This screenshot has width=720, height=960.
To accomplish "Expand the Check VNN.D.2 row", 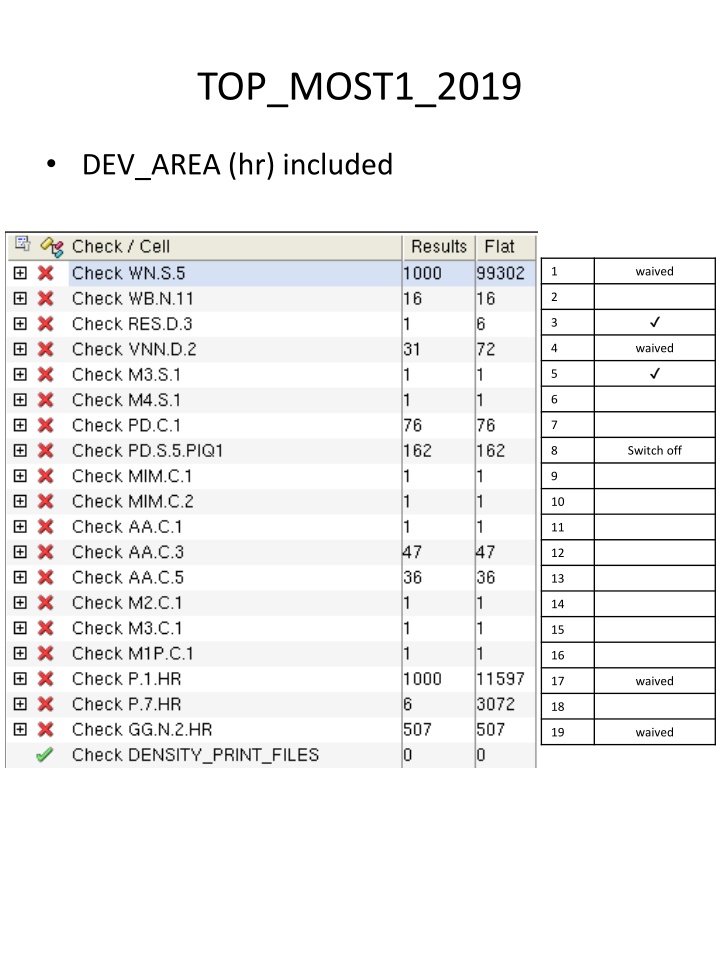I will (x=20, y=349).
